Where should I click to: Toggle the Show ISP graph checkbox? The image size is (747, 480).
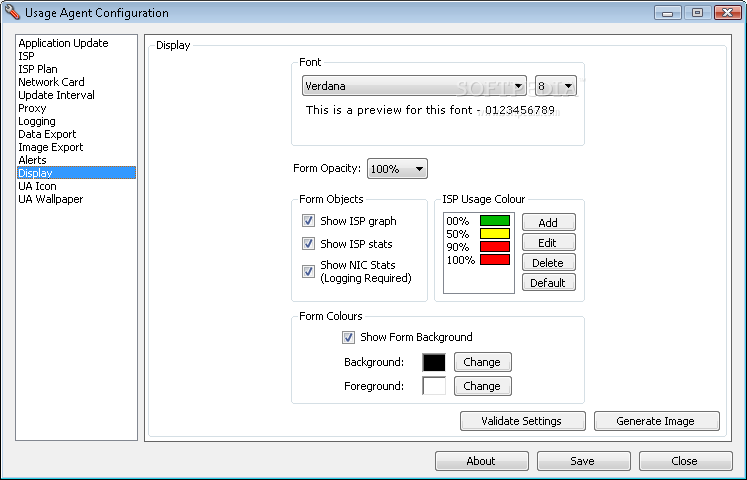308,220
